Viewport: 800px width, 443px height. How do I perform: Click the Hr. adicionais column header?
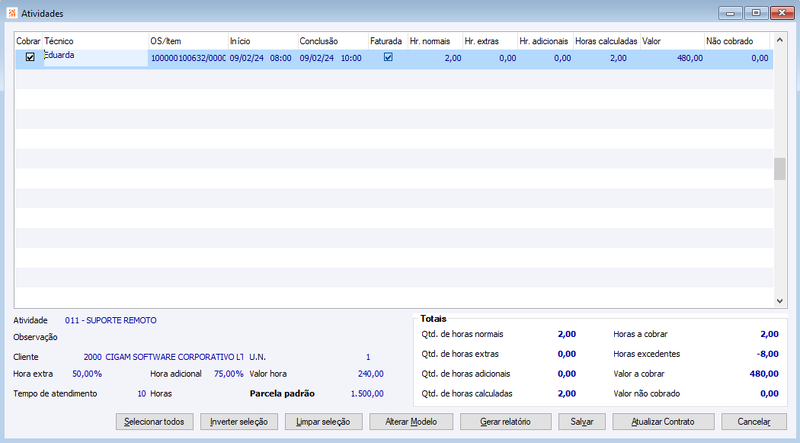click(x=545, y=41)
